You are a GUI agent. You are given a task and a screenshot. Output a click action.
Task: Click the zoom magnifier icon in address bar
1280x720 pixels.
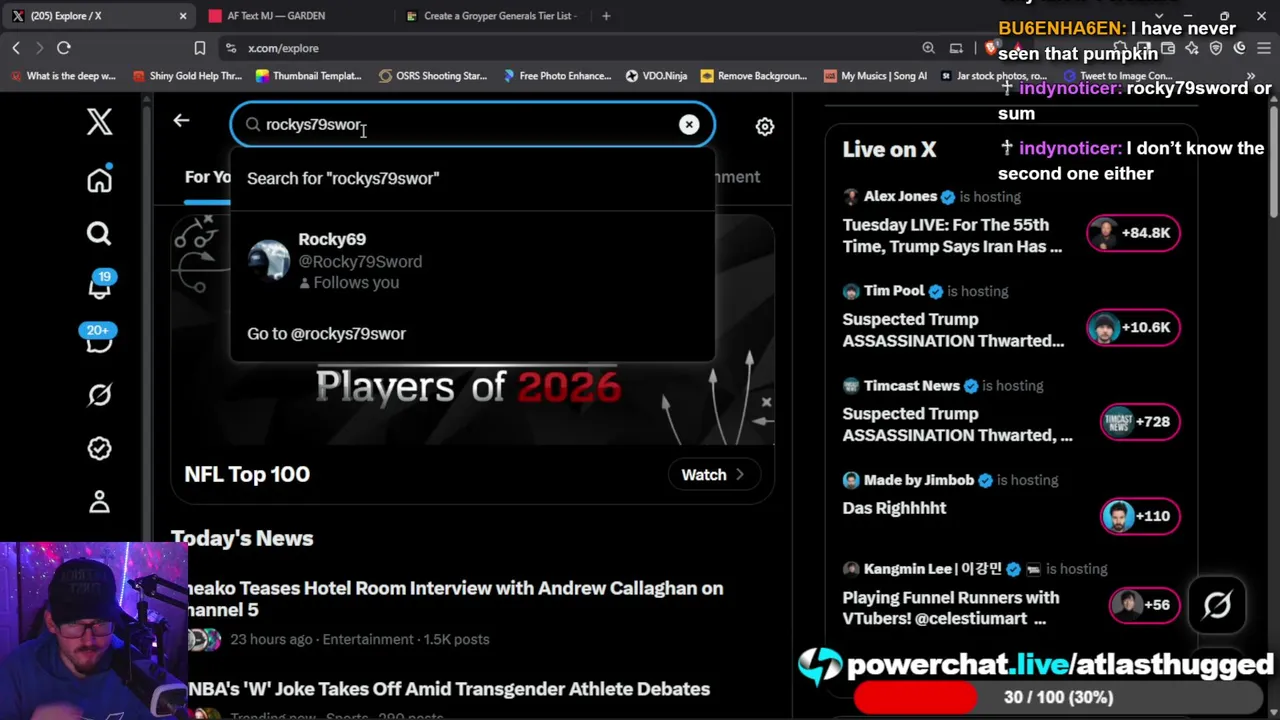tap(929, 48)
